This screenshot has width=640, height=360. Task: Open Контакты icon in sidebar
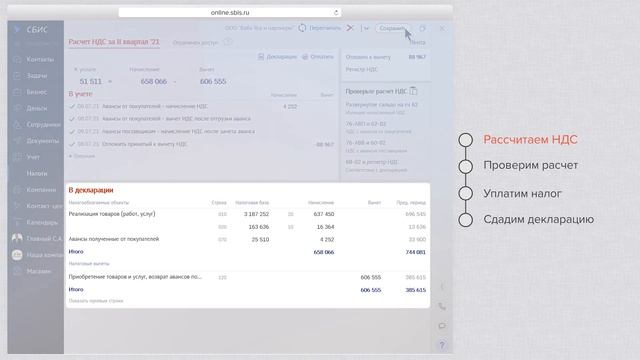pos(17,60)
